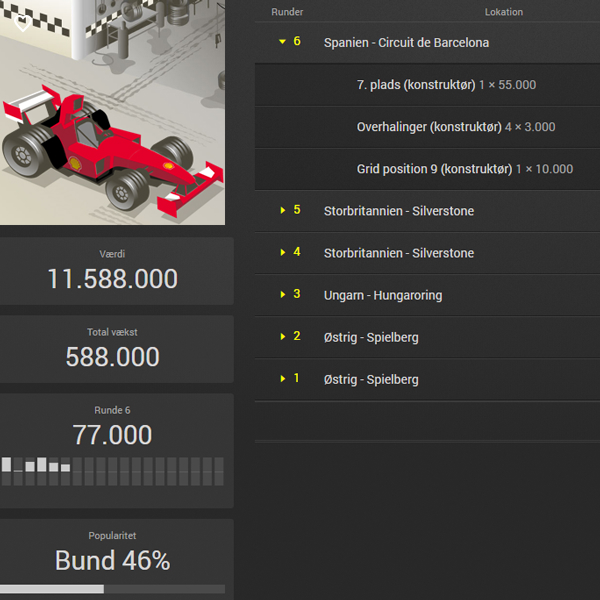Screen dimensions: 600x600
Task: Sort by the Runder column header
Action: coord(287,12)
